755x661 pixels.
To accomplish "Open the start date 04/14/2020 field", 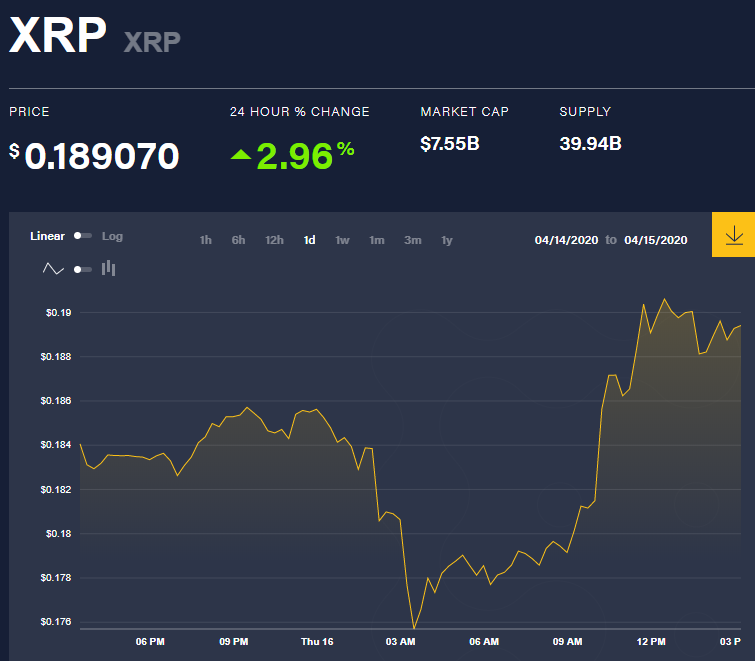I will (566, 240).
